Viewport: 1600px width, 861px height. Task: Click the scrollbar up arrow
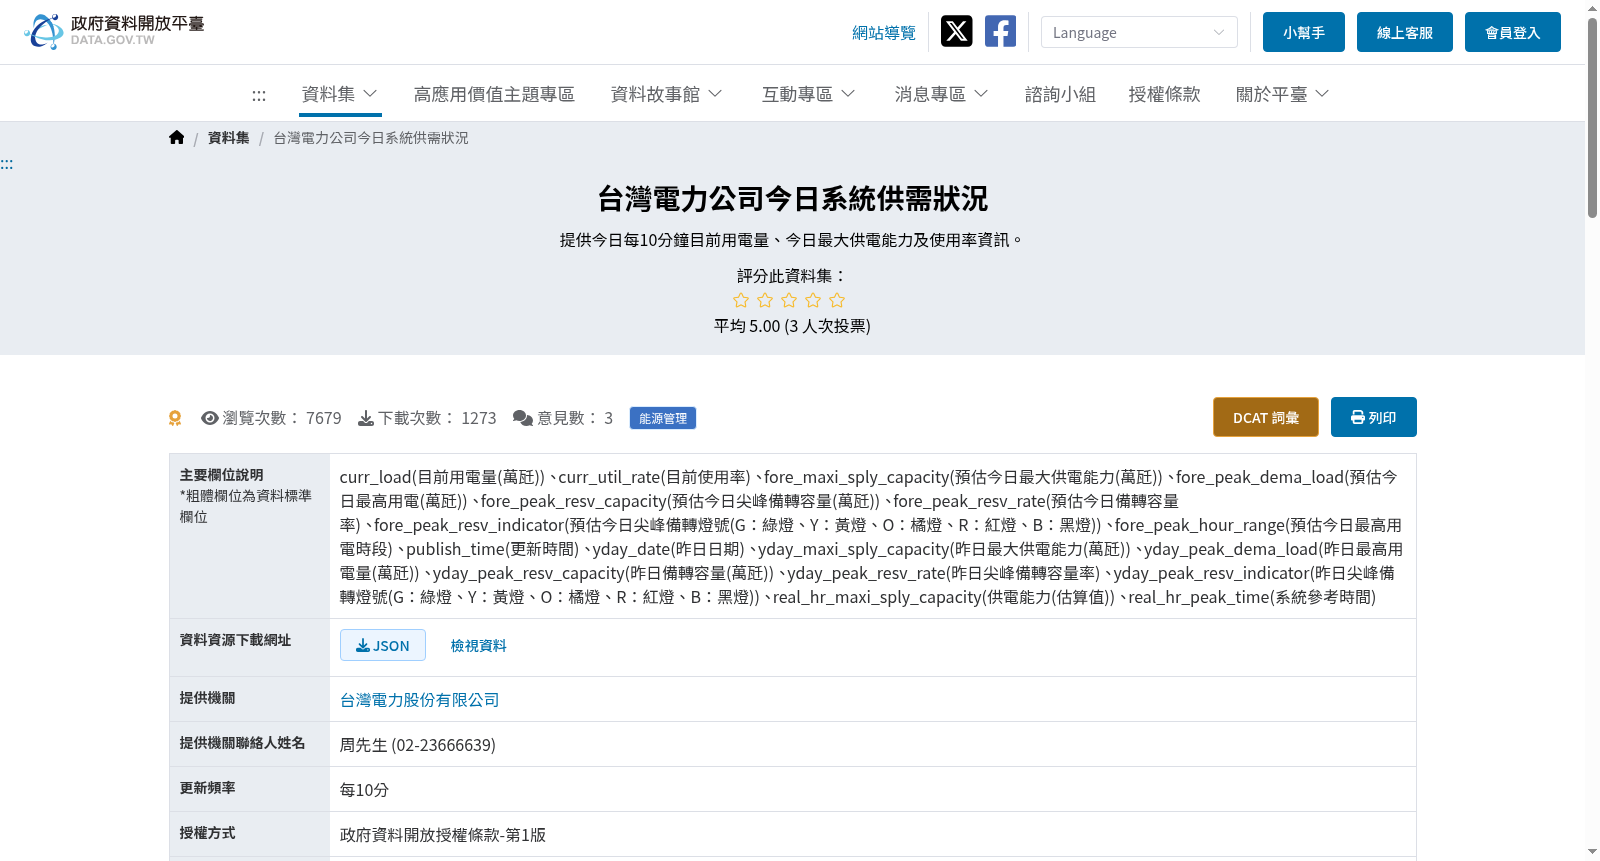(1592, 7)
